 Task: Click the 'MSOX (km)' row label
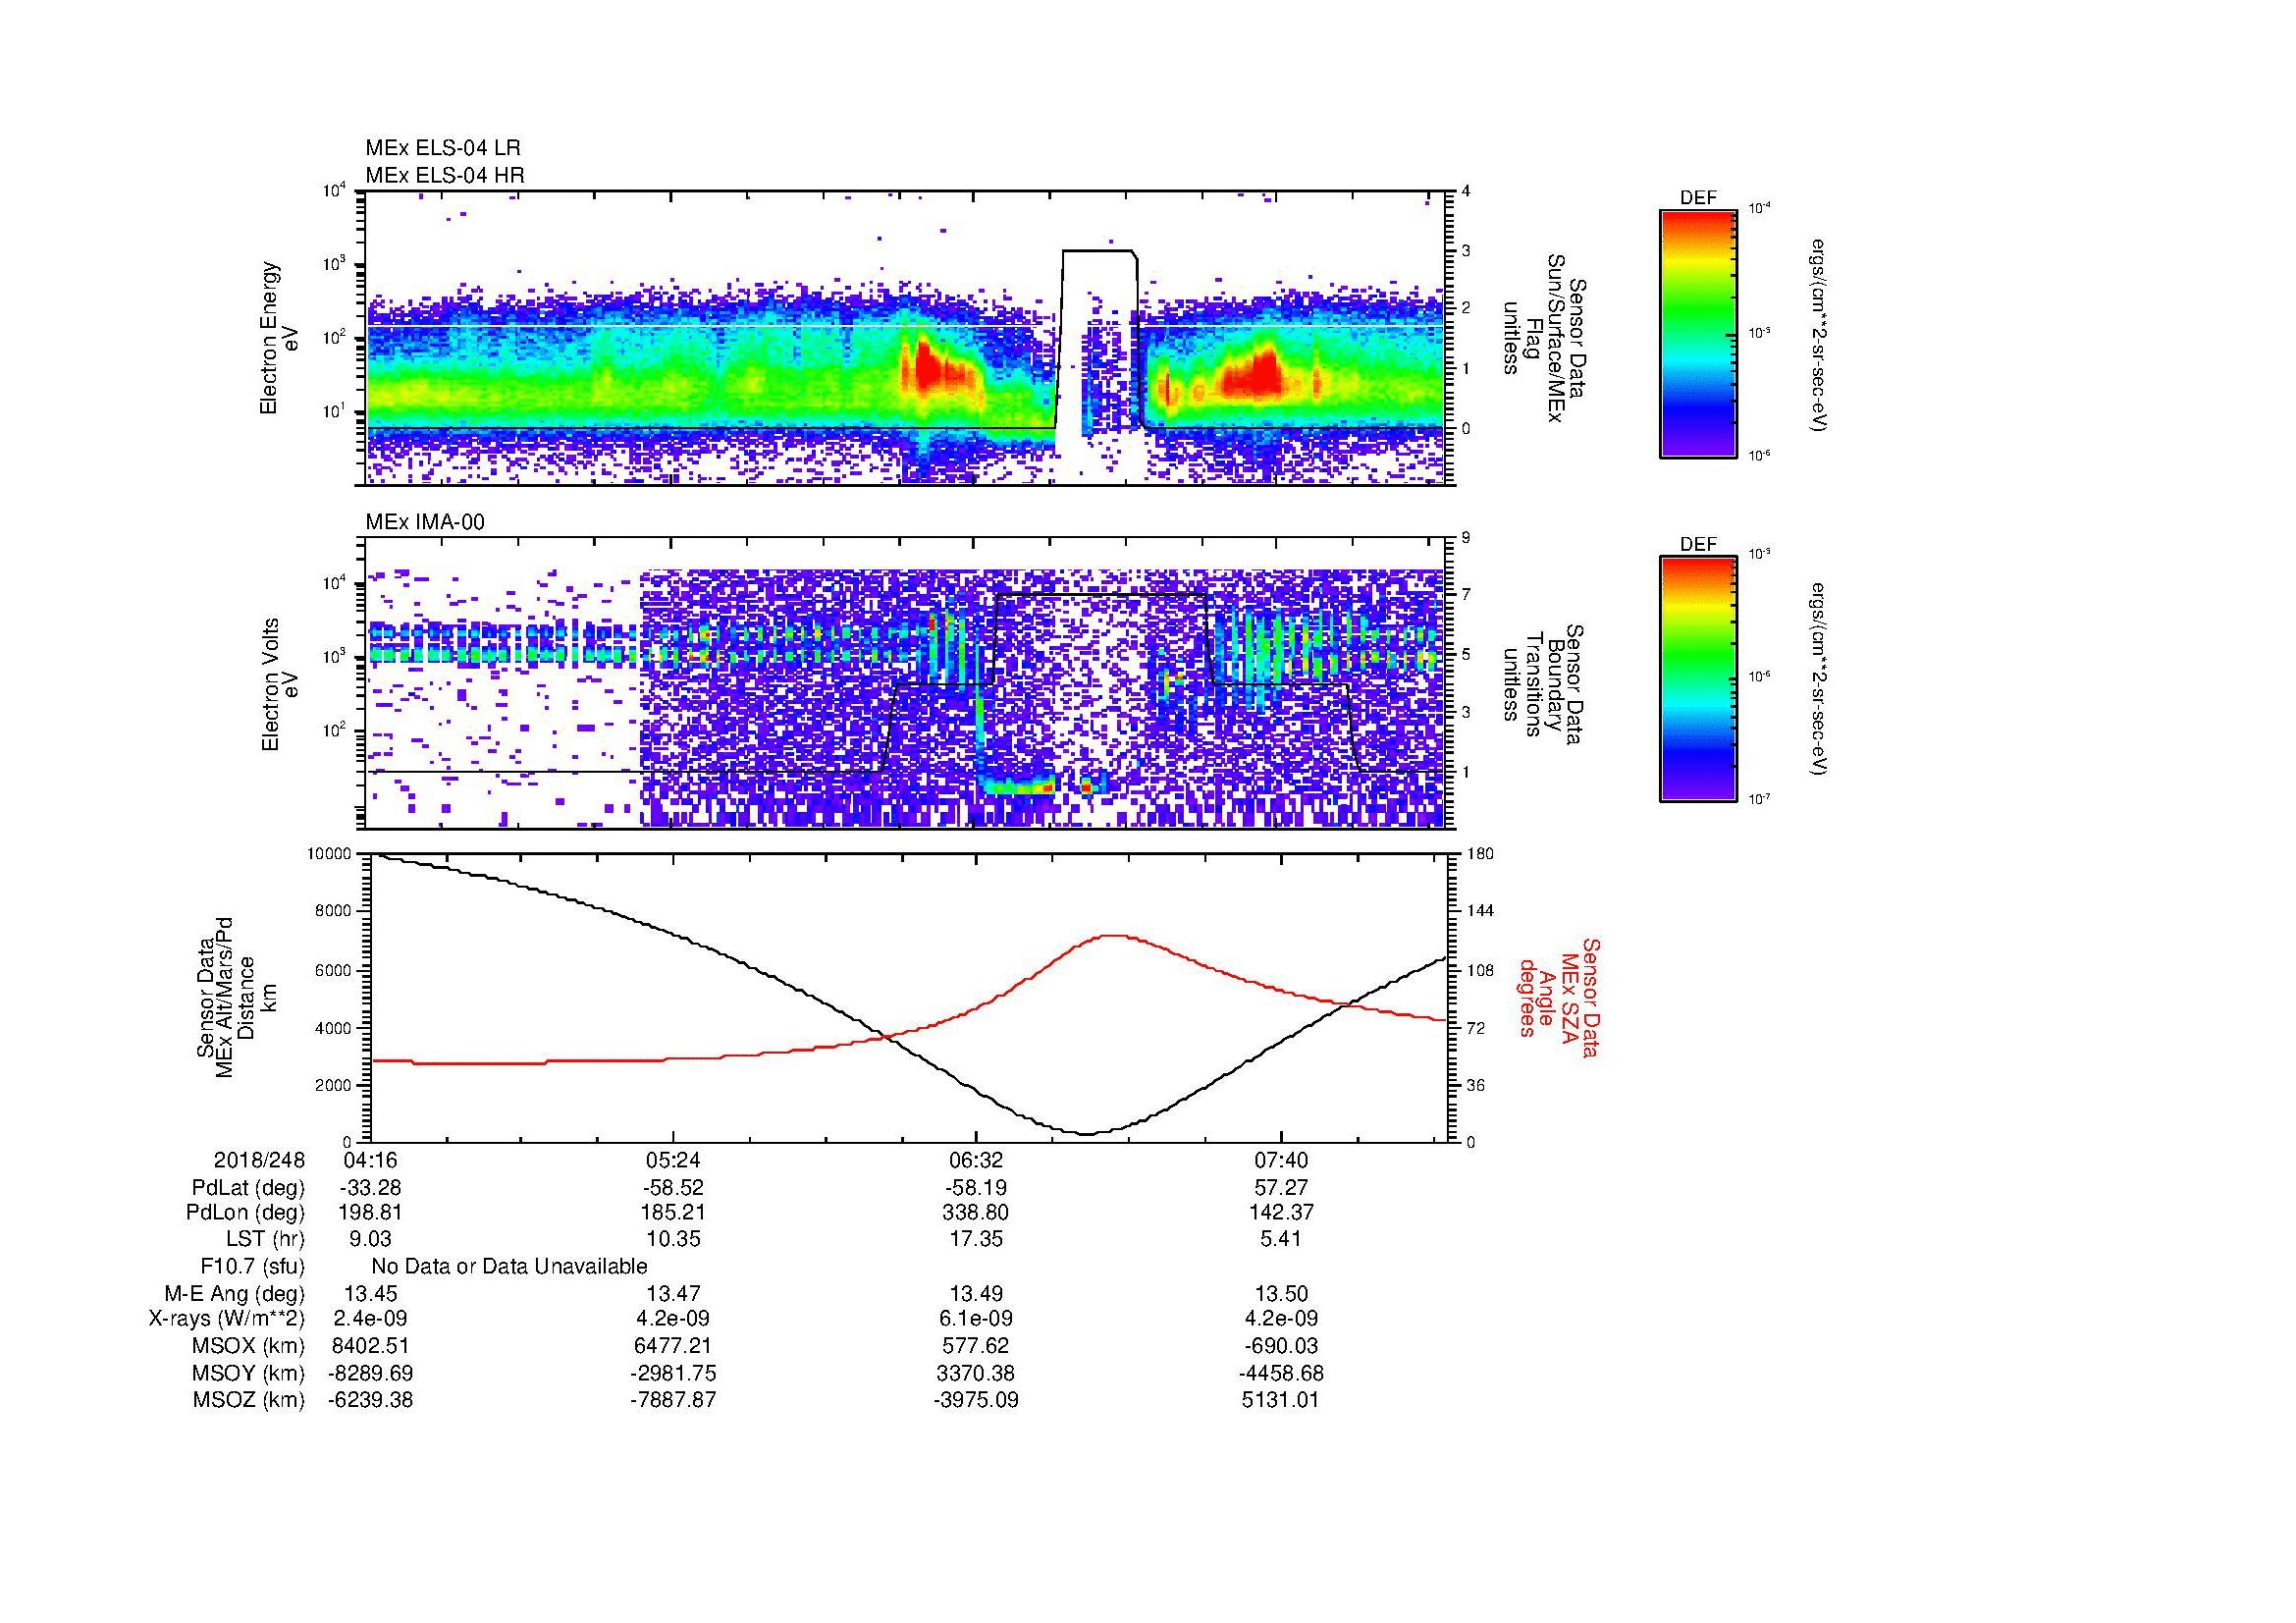coord(248,1346)
